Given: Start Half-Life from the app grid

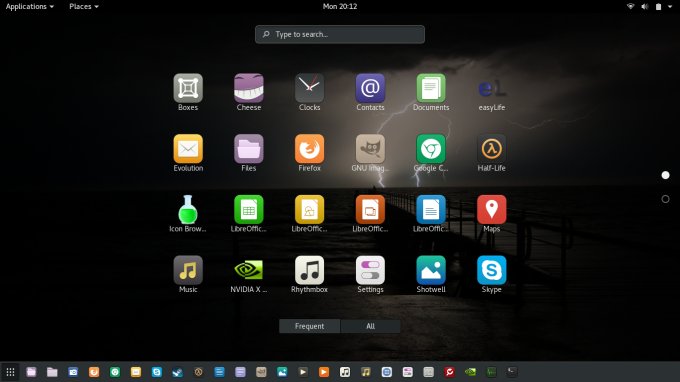Looking at the screenshot, I should pos(491,149).
